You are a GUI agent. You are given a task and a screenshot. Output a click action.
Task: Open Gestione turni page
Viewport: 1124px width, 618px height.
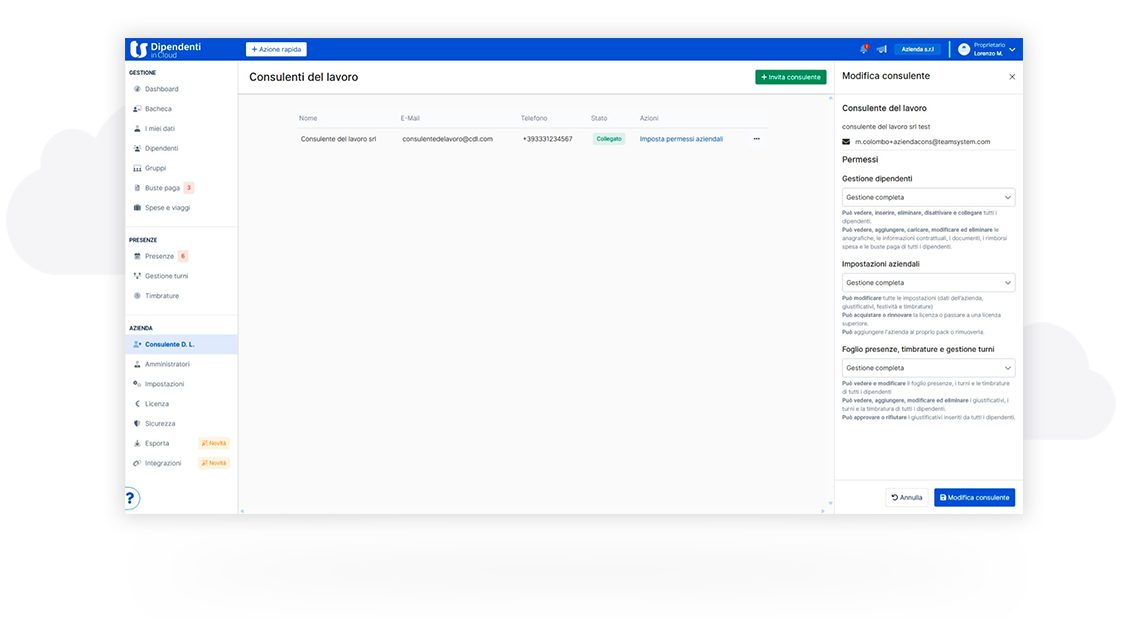(x=166, y=276)
